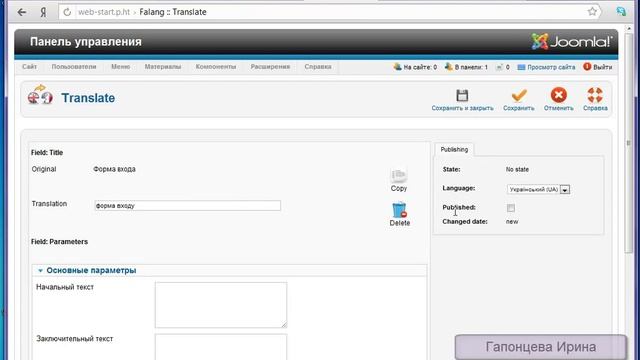Select the Publishing tab
Viewport: 640px width, 360px height.
click(x=454, y=149)
